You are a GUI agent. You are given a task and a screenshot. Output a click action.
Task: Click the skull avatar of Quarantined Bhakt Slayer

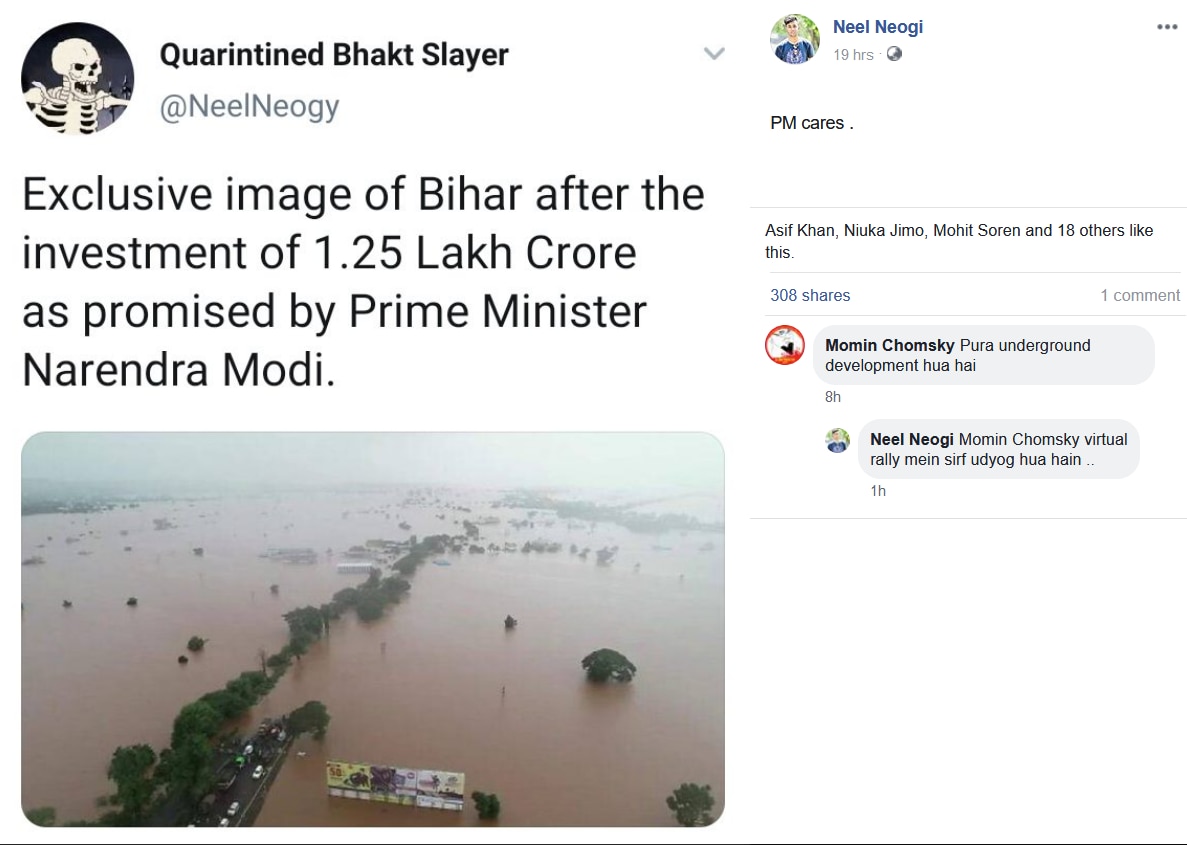pos(78,78)
